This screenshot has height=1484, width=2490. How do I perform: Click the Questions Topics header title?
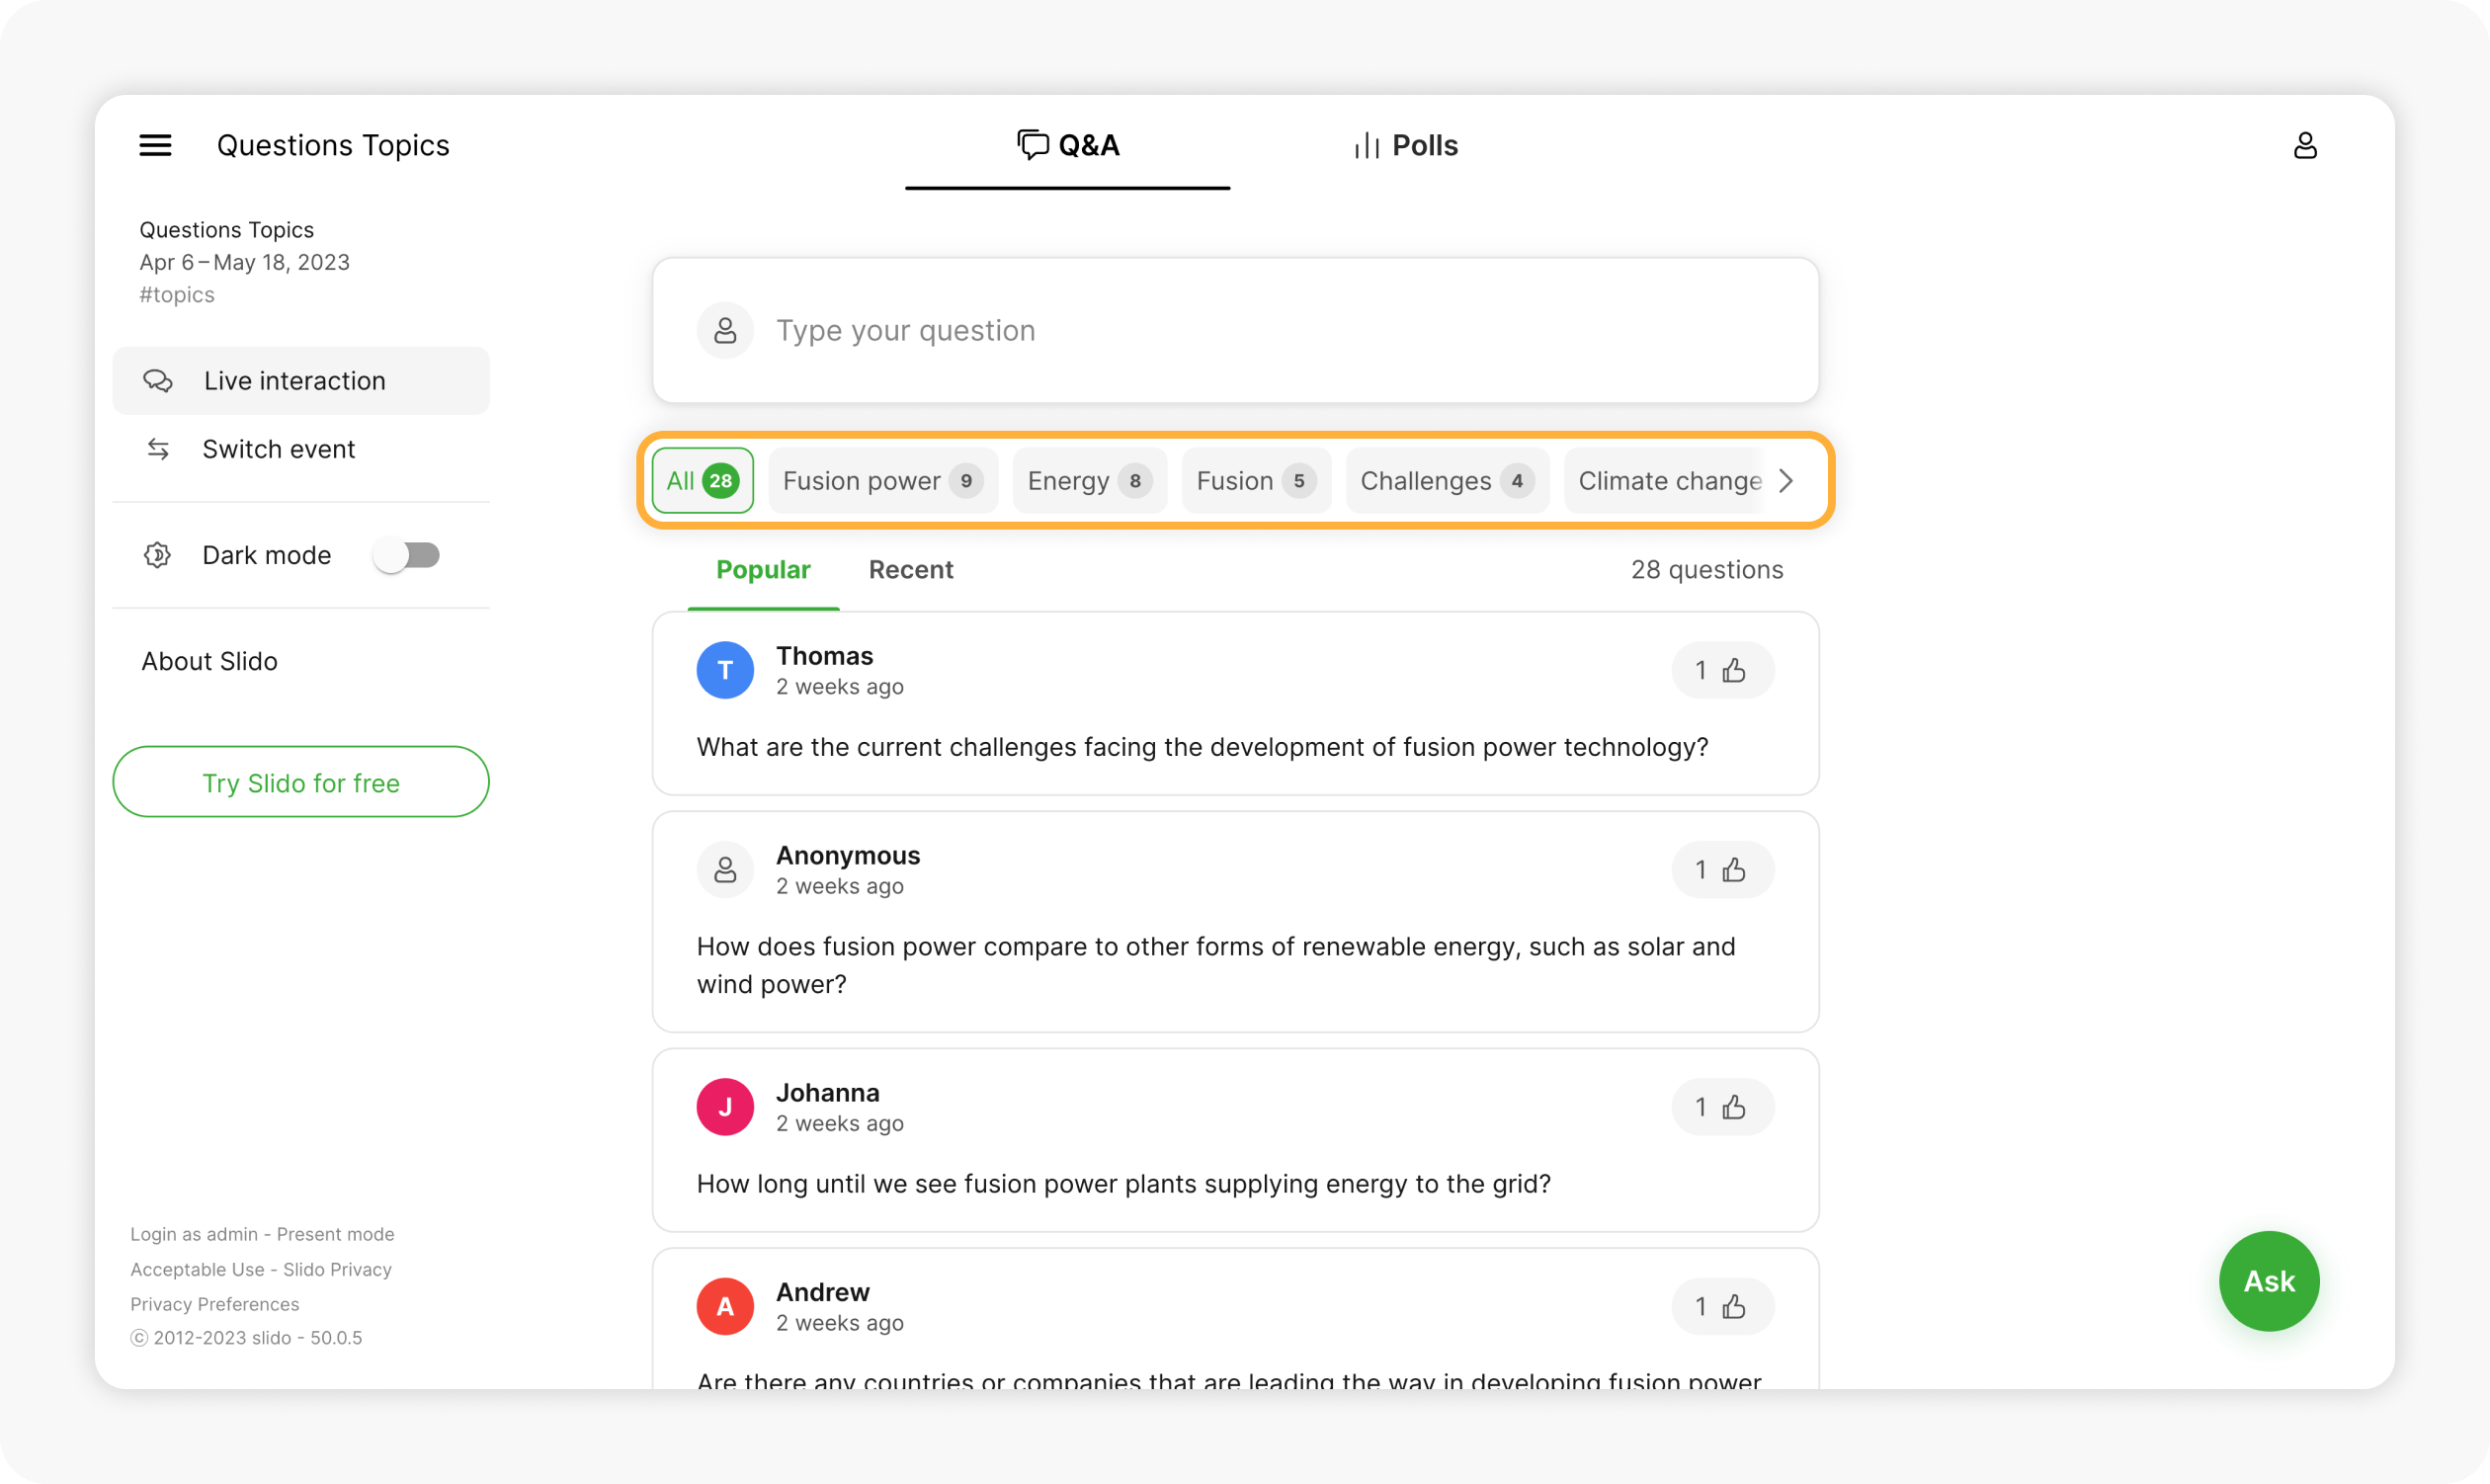[x=333, y=146]
